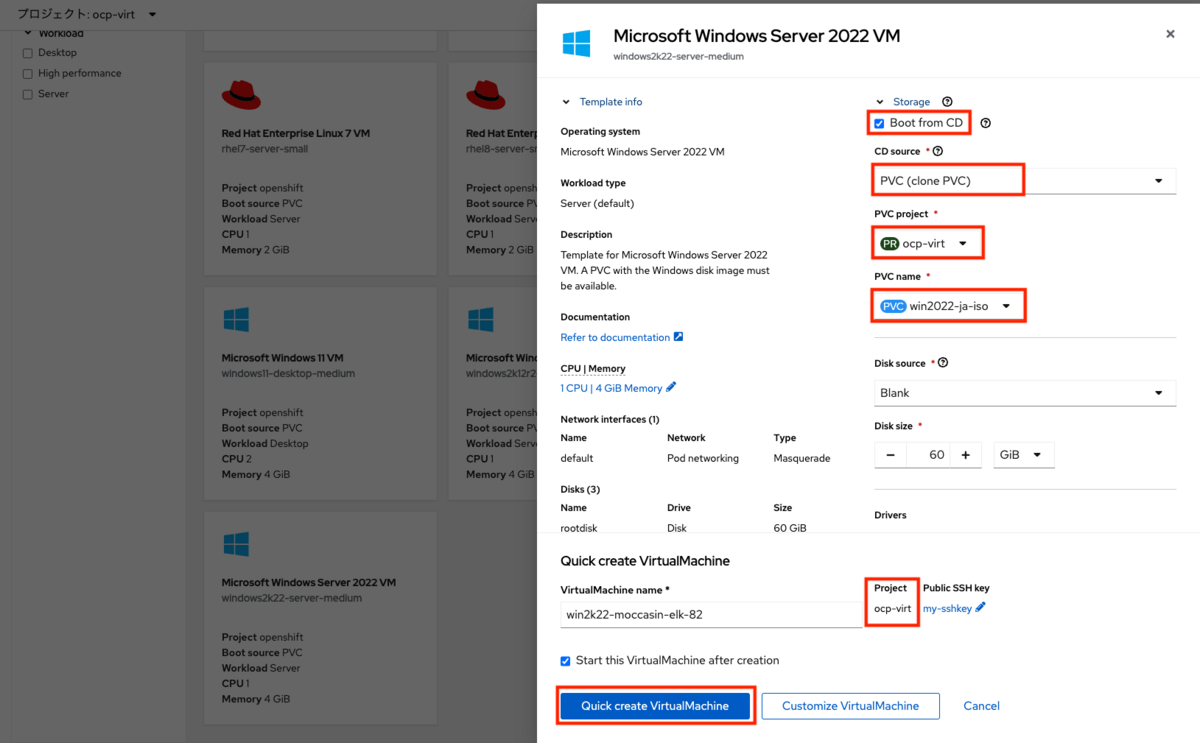Open the Disk source Blank dropdown
Screen dimensions: 1200x743
(1025, 393)
